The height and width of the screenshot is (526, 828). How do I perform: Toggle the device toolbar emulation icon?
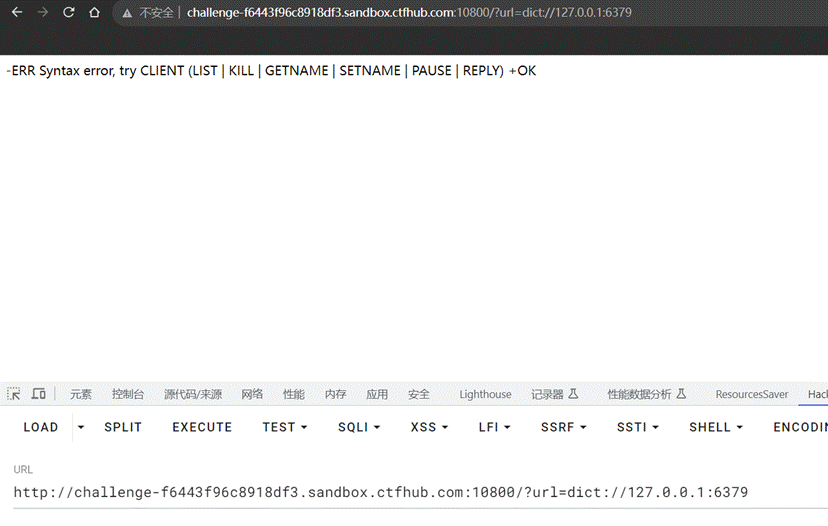(39, 394)
